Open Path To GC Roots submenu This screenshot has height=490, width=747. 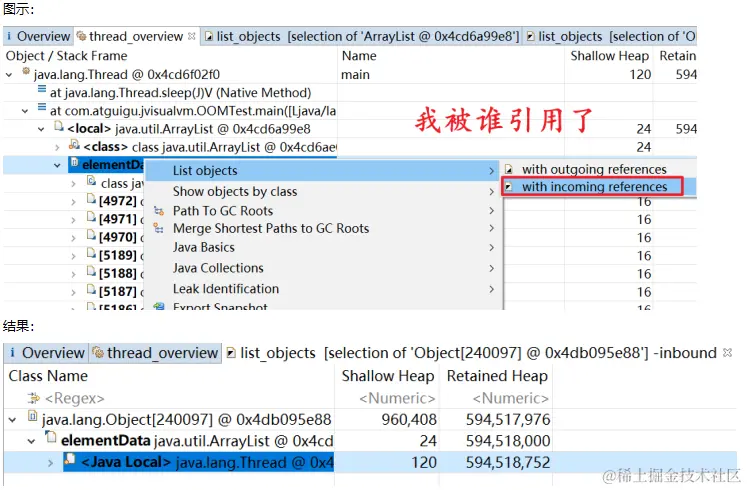coord(323,210)
